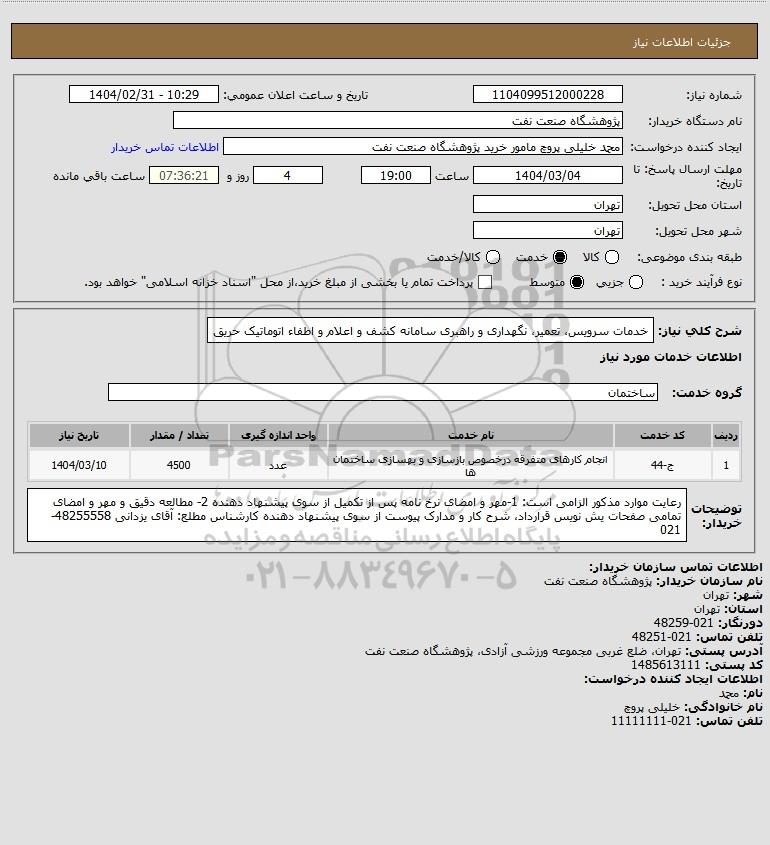
Task: Click the توضیحات خریدار text box
Action: click(357, 515)
